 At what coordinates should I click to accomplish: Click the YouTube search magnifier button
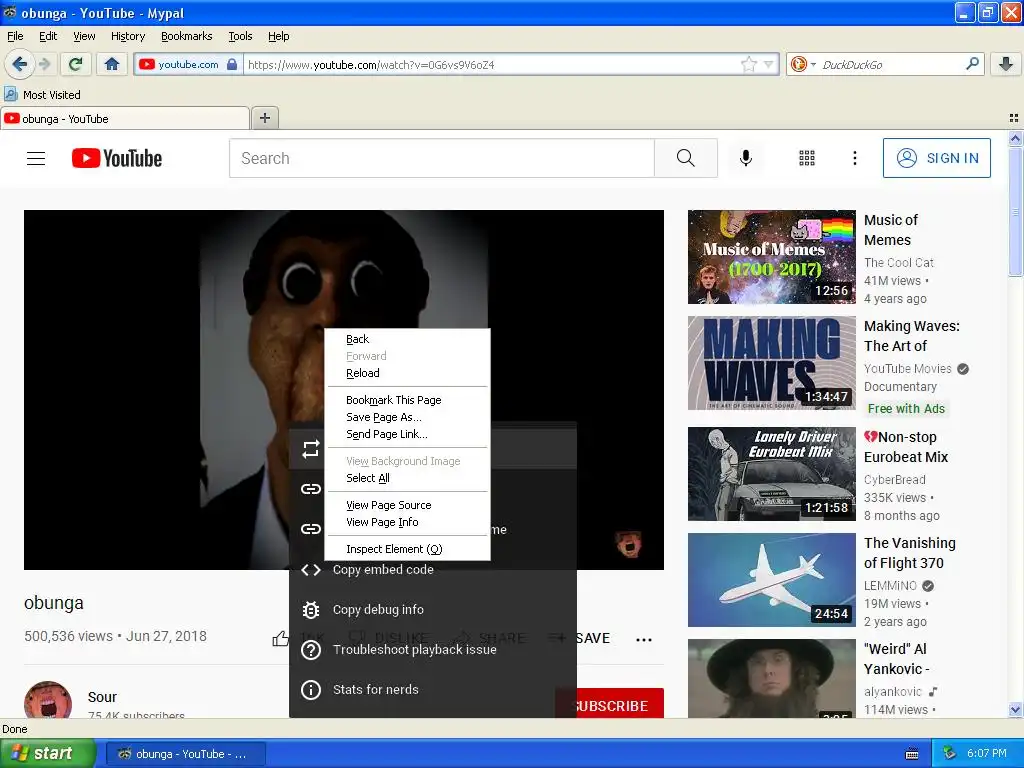[x=686, y=158]
